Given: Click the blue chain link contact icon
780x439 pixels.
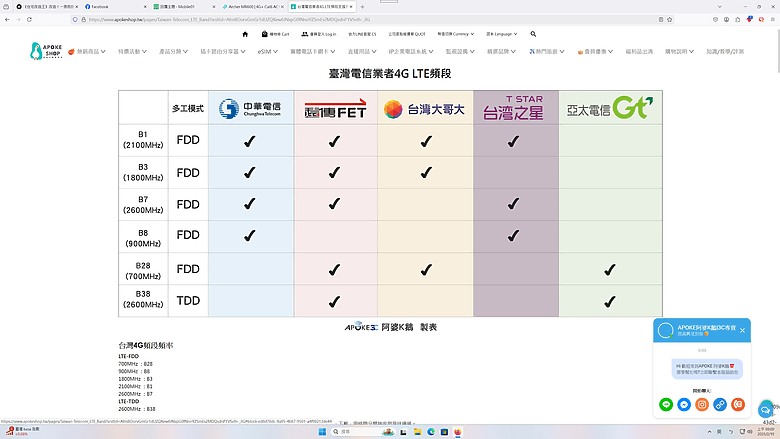Looking at the screenshot, I should point(720,405).
